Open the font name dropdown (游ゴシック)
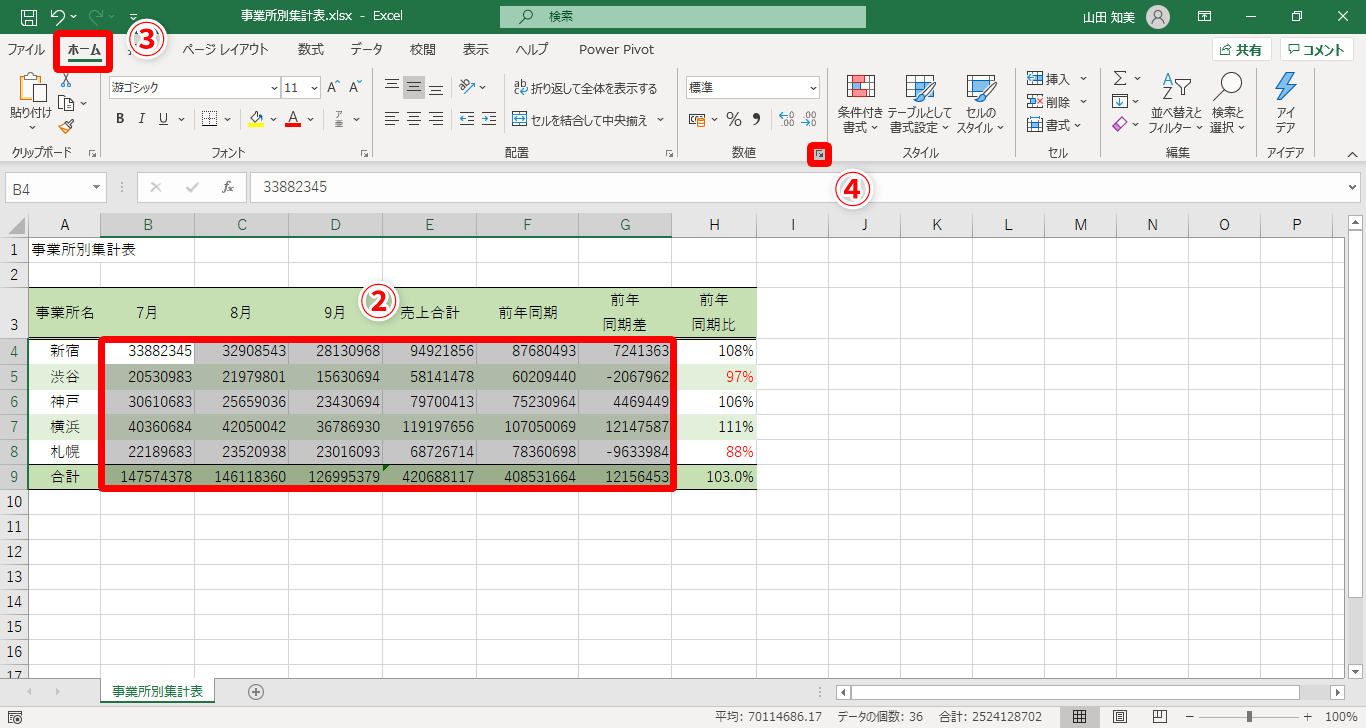Image resolution: width=1366 pixels, height=728 pixels. pyautogui.click(x=275, y=88)
